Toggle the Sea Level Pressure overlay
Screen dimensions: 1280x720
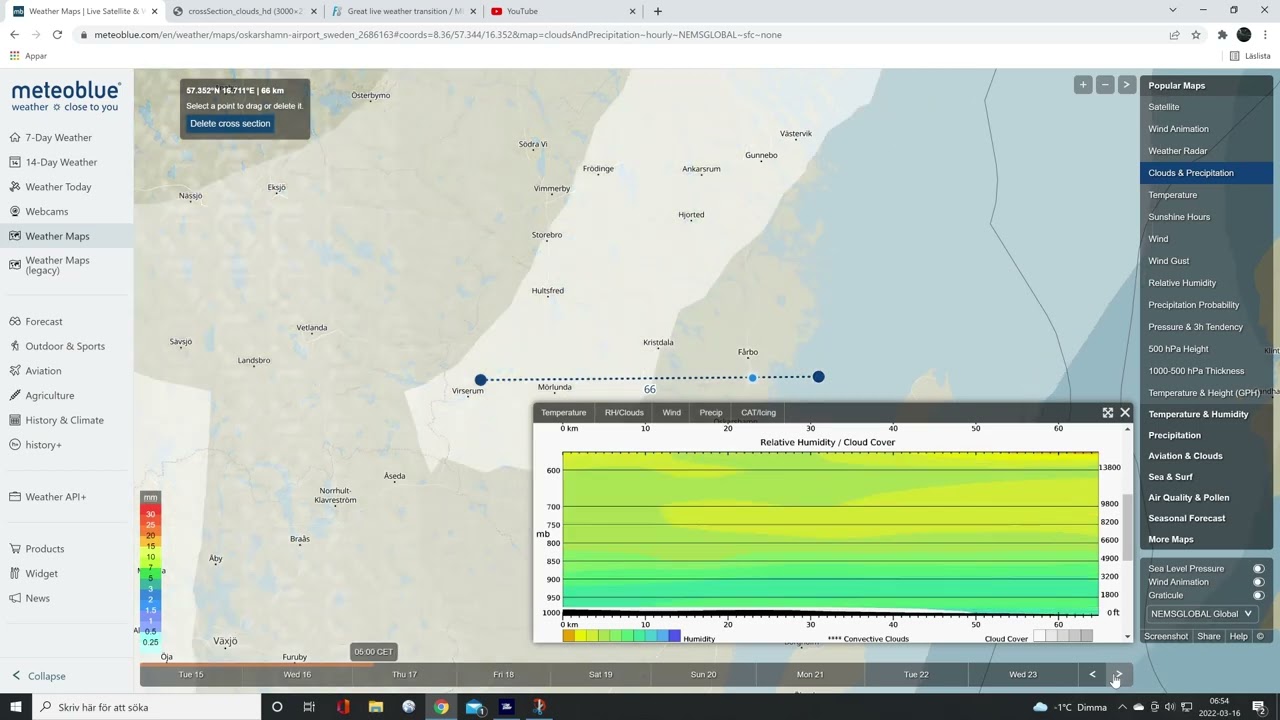pyautogui.click(x=1259, y=569)
